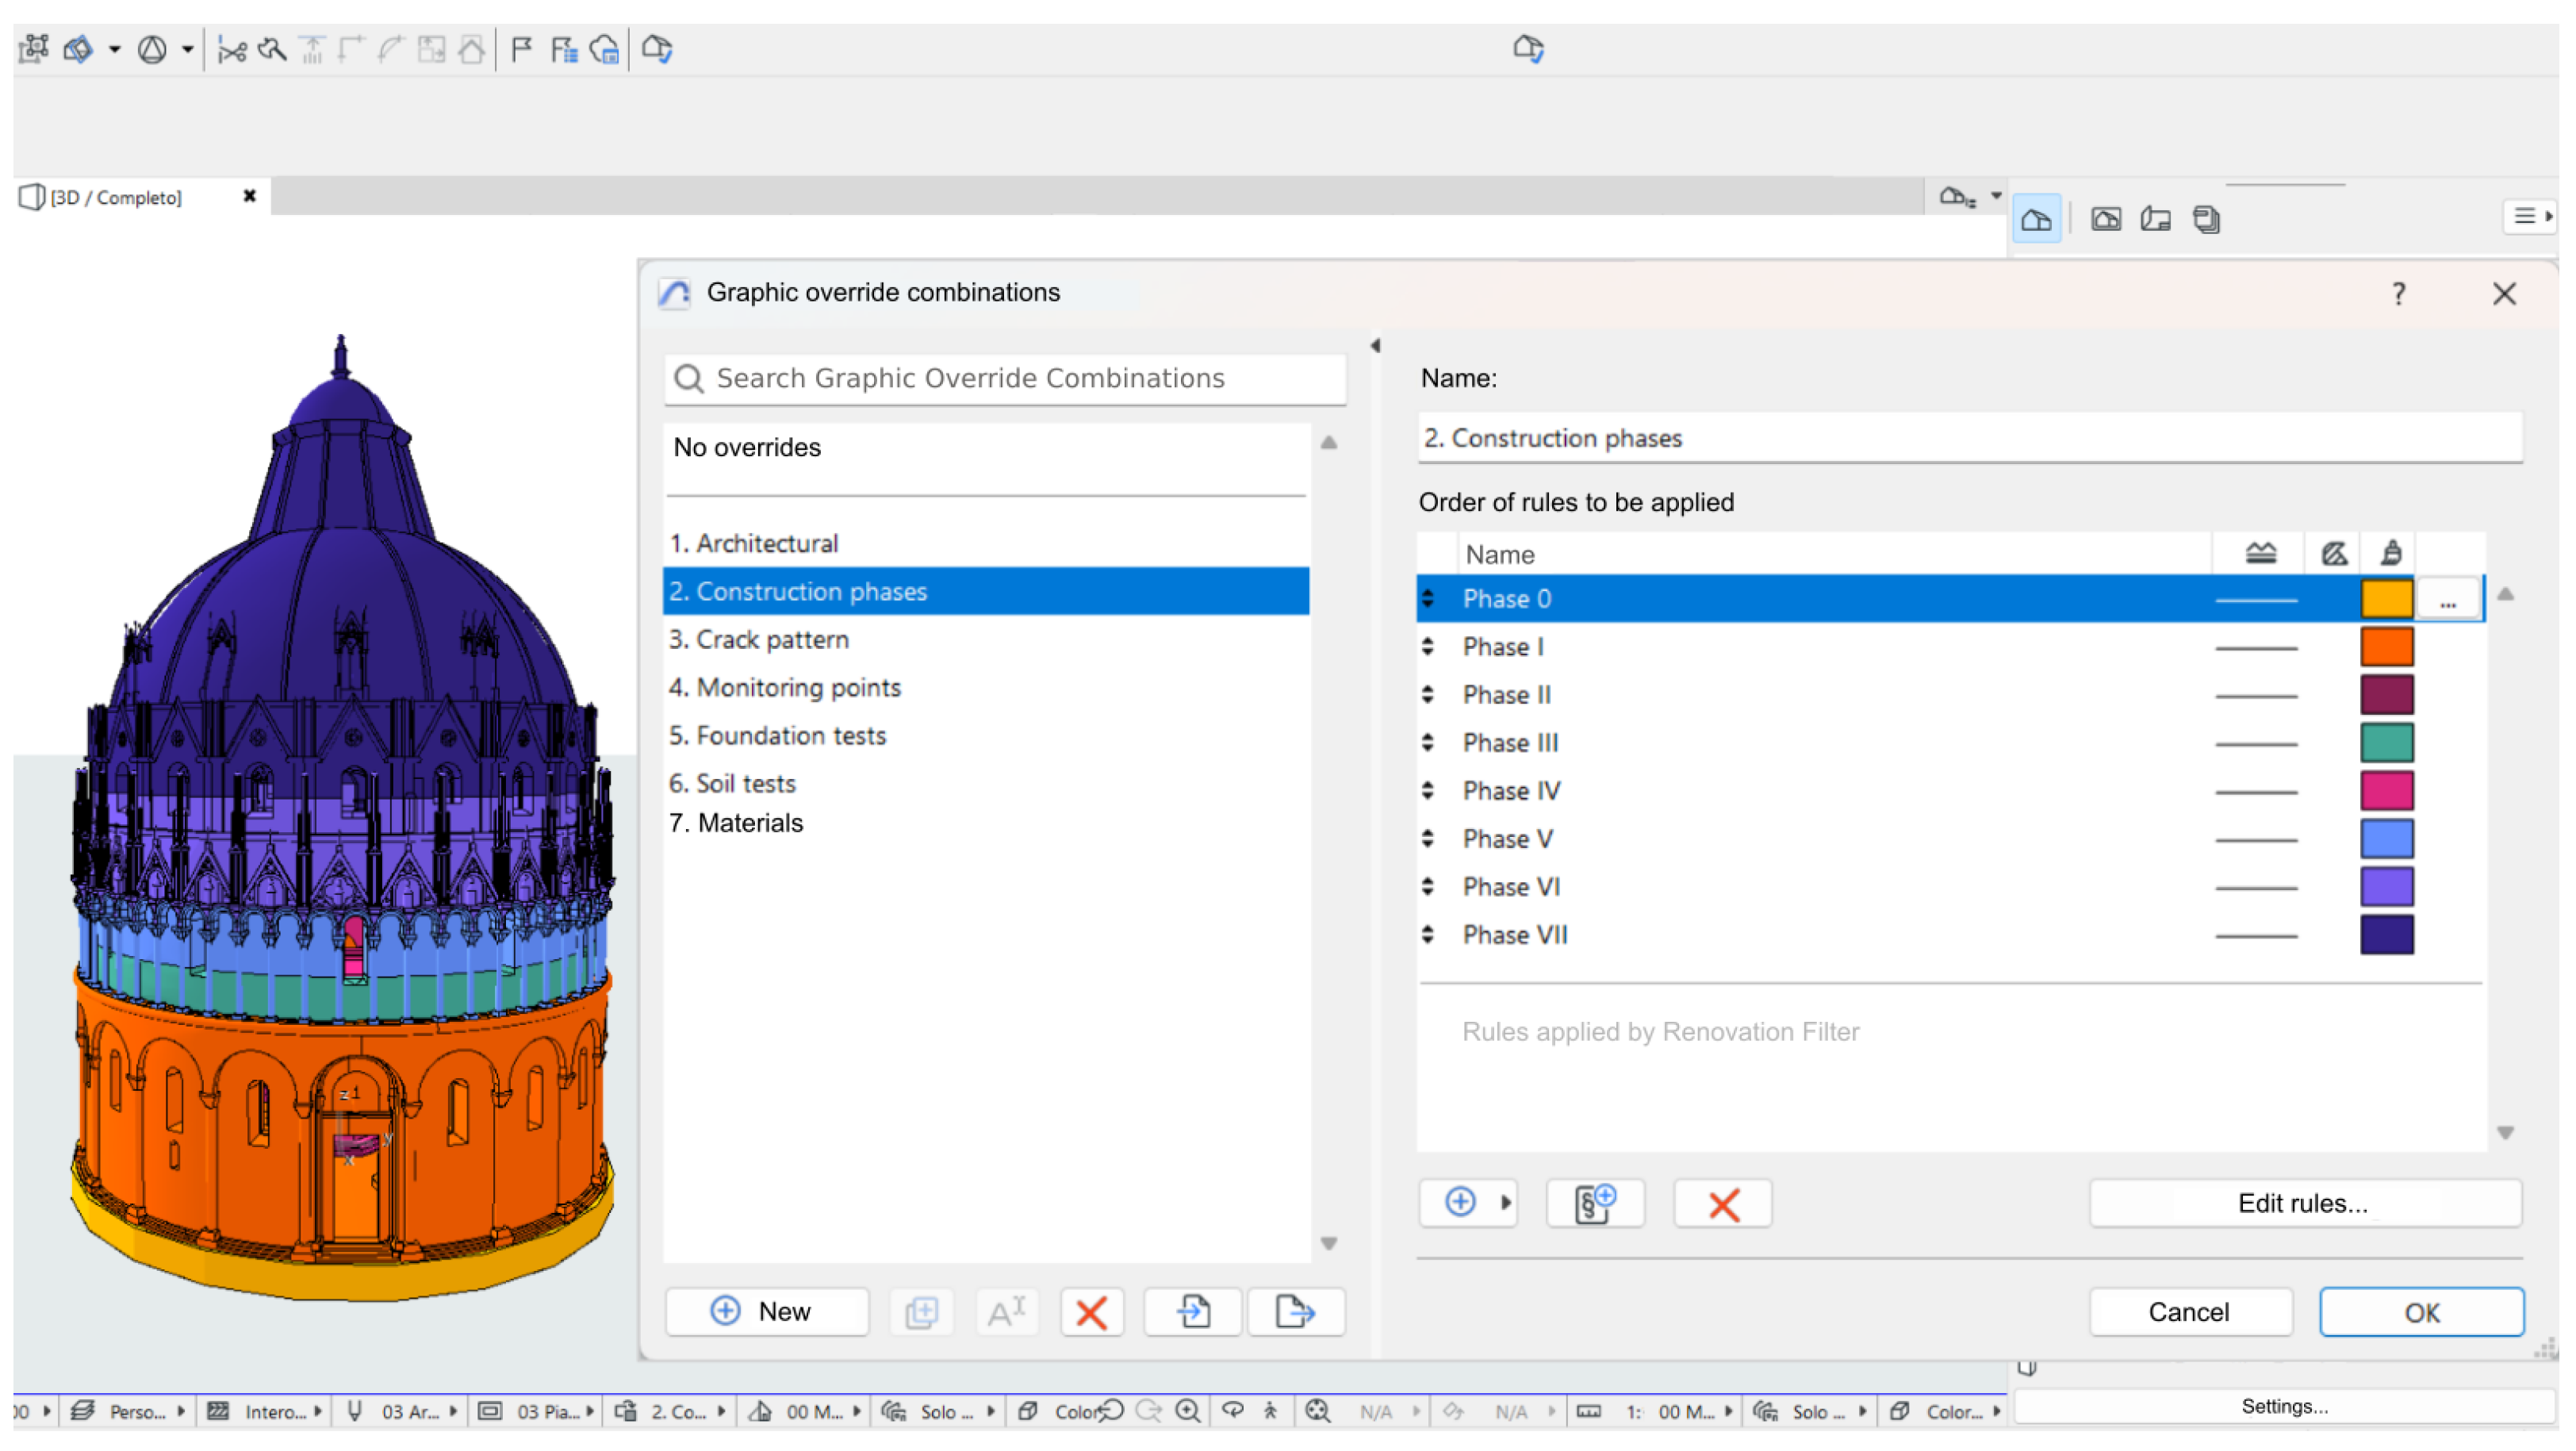Screen dimensions: 2576x1451
Task: Select the Phase IV rule row
Action: point(1949,791)
